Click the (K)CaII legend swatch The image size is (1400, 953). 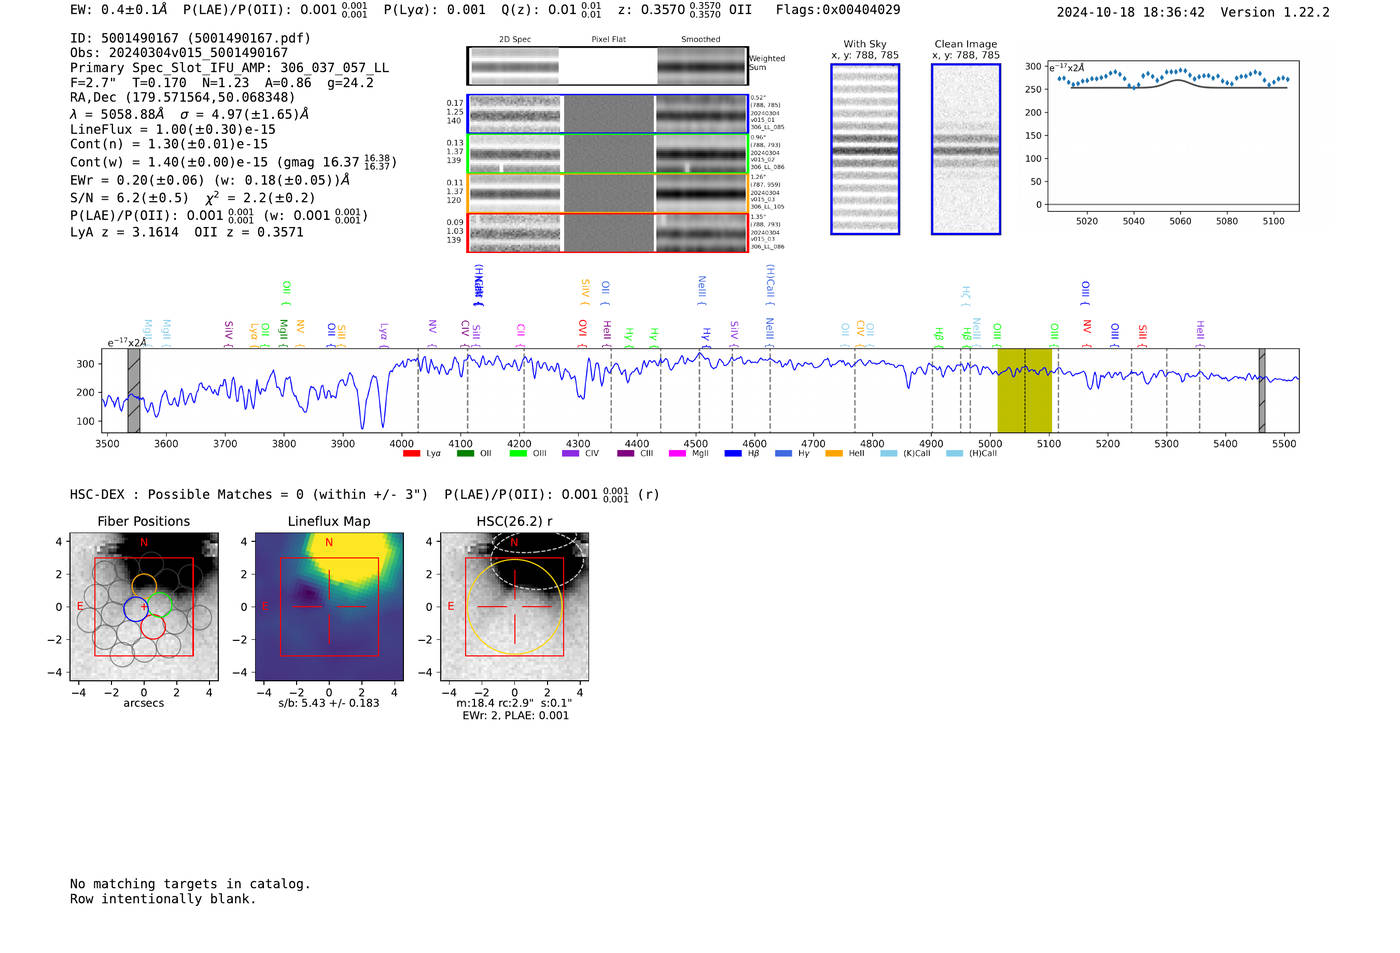(x=889, y=454)
